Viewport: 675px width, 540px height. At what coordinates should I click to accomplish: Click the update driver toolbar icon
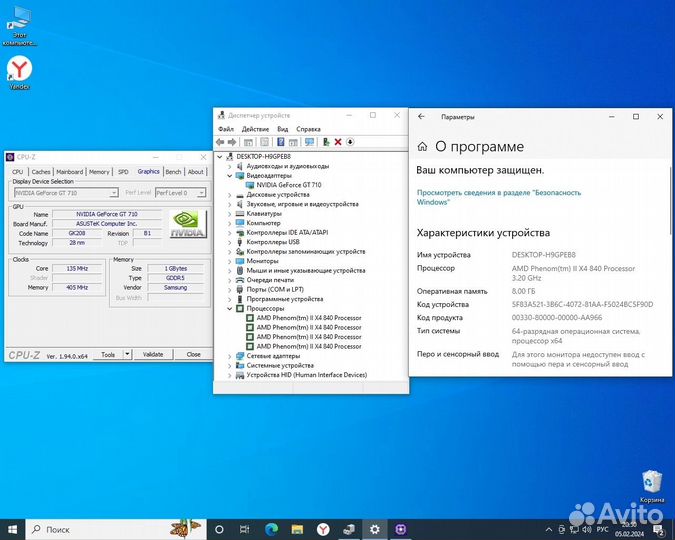coord(326,142)
